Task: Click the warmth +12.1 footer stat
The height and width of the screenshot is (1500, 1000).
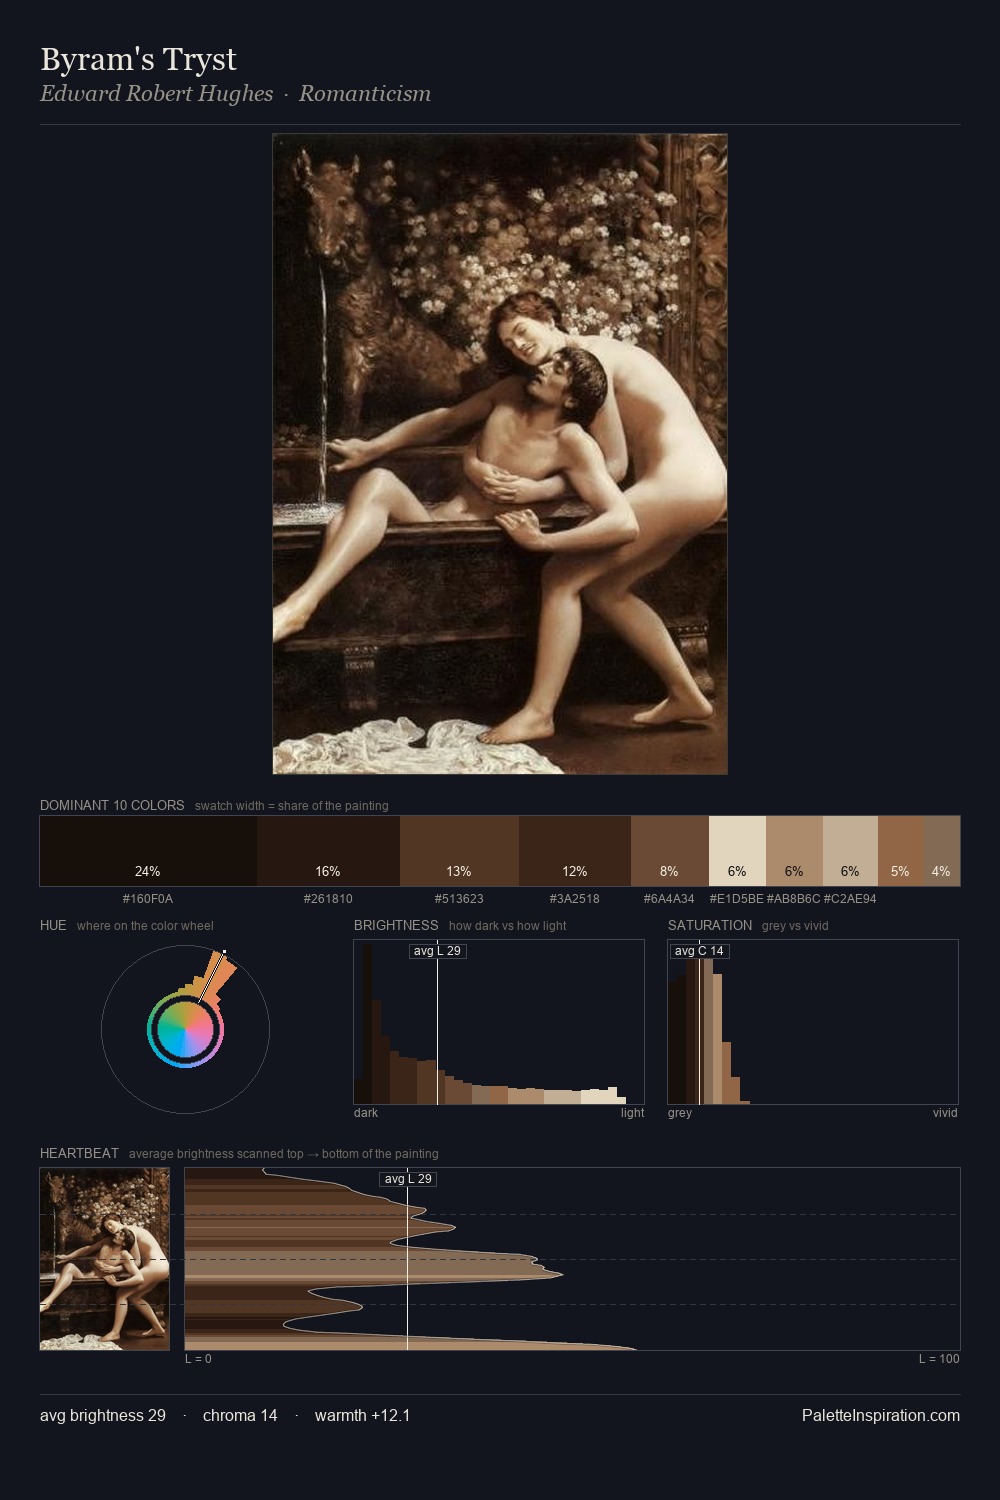Action: coord(362,1415)
